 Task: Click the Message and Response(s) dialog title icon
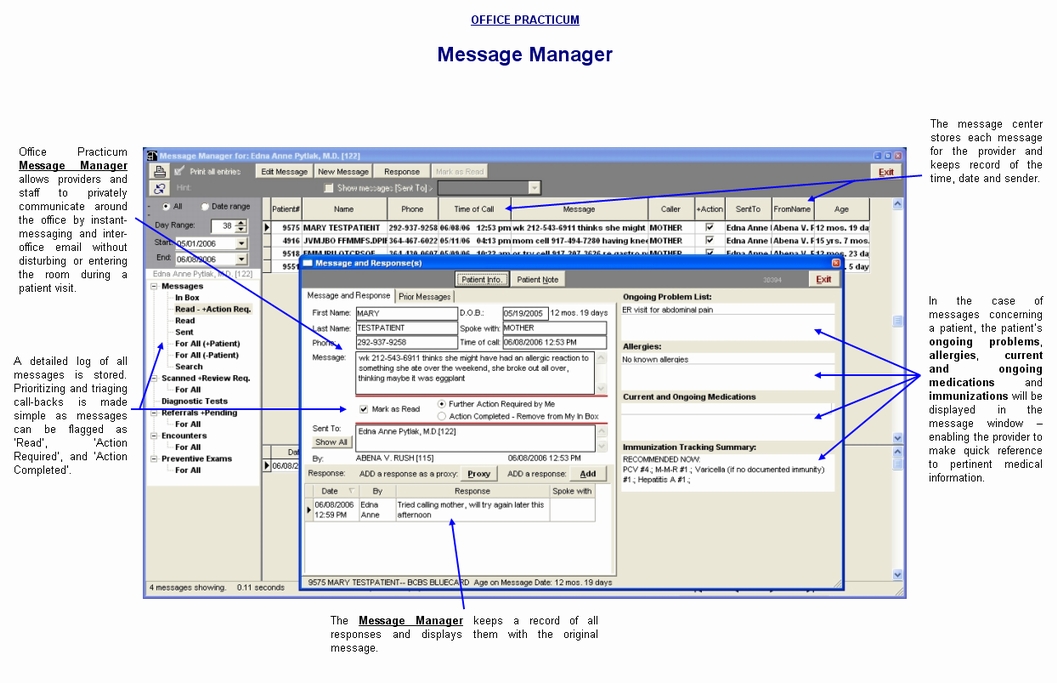pos(308,263)
